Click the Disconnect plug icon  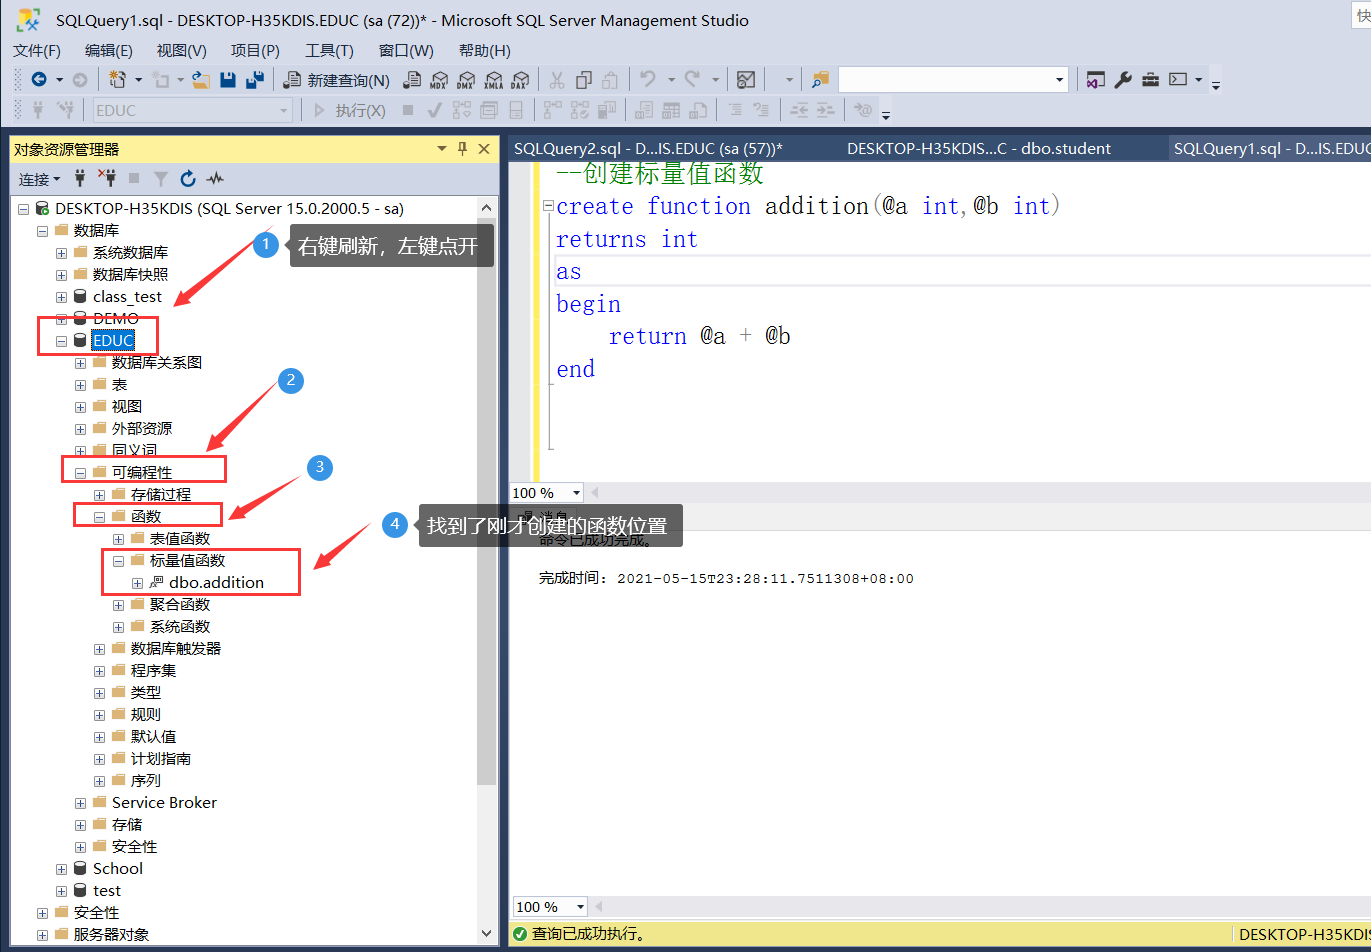pos(108,179)
